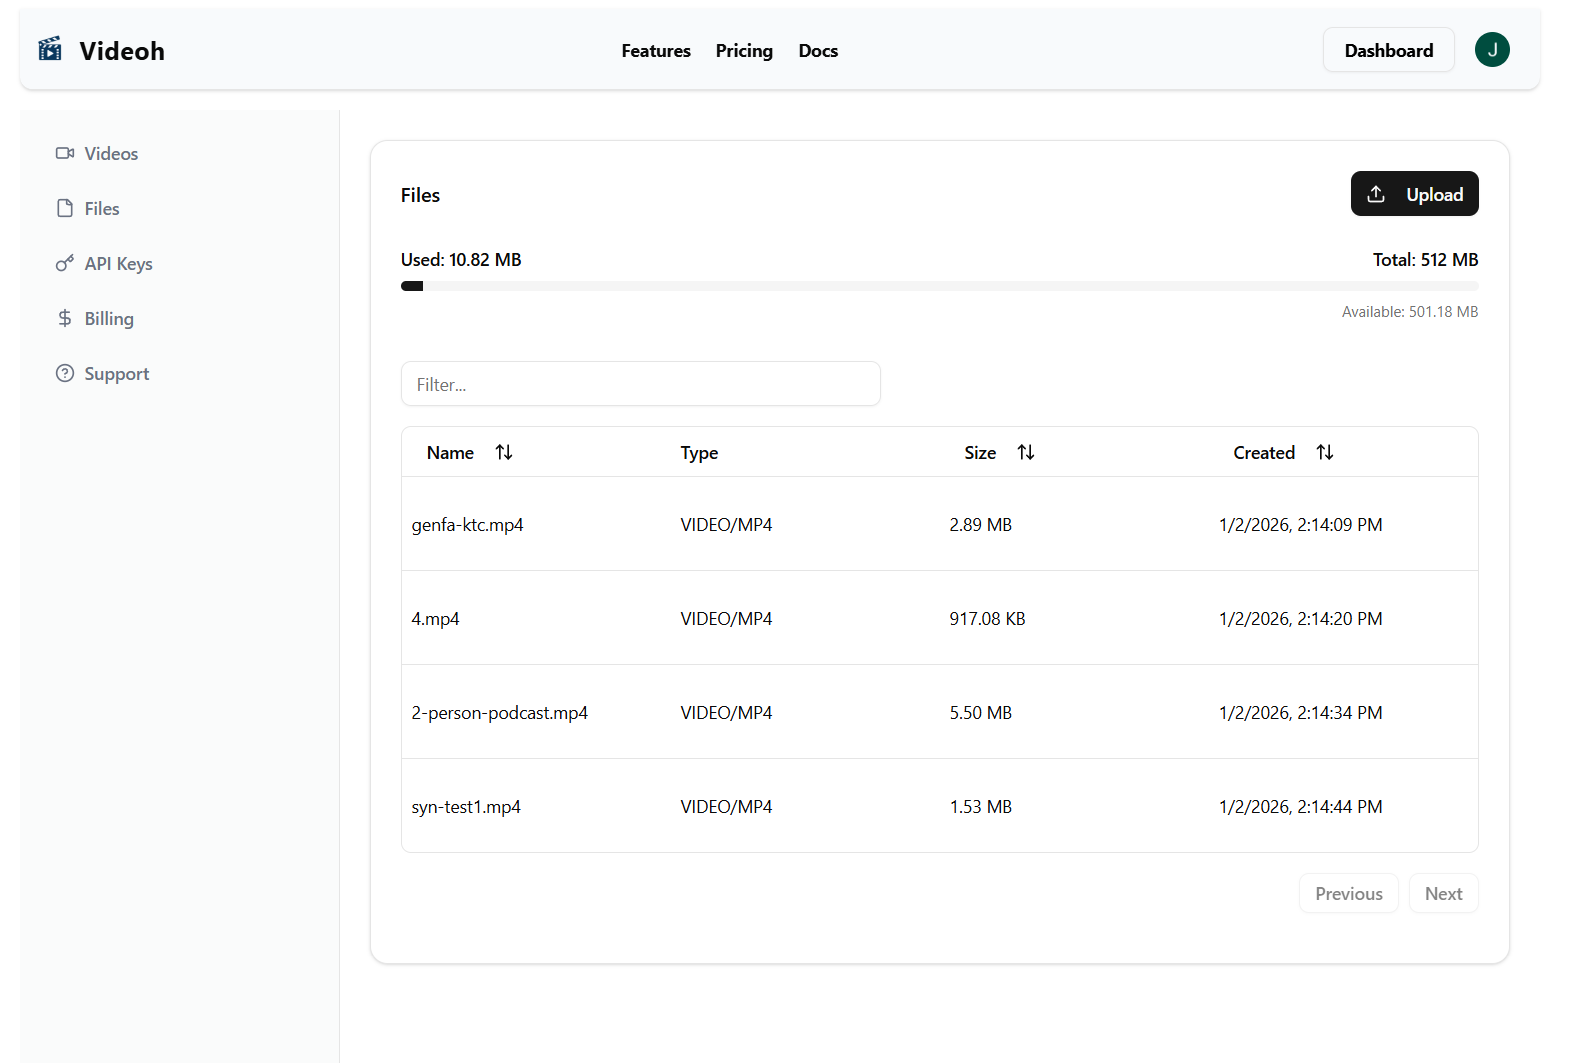Click VIDEO/MP4 type in 4.mp4 row
Viewport: 1578px width, 1063px height.
pyautogui.click(x=726, y=618)
